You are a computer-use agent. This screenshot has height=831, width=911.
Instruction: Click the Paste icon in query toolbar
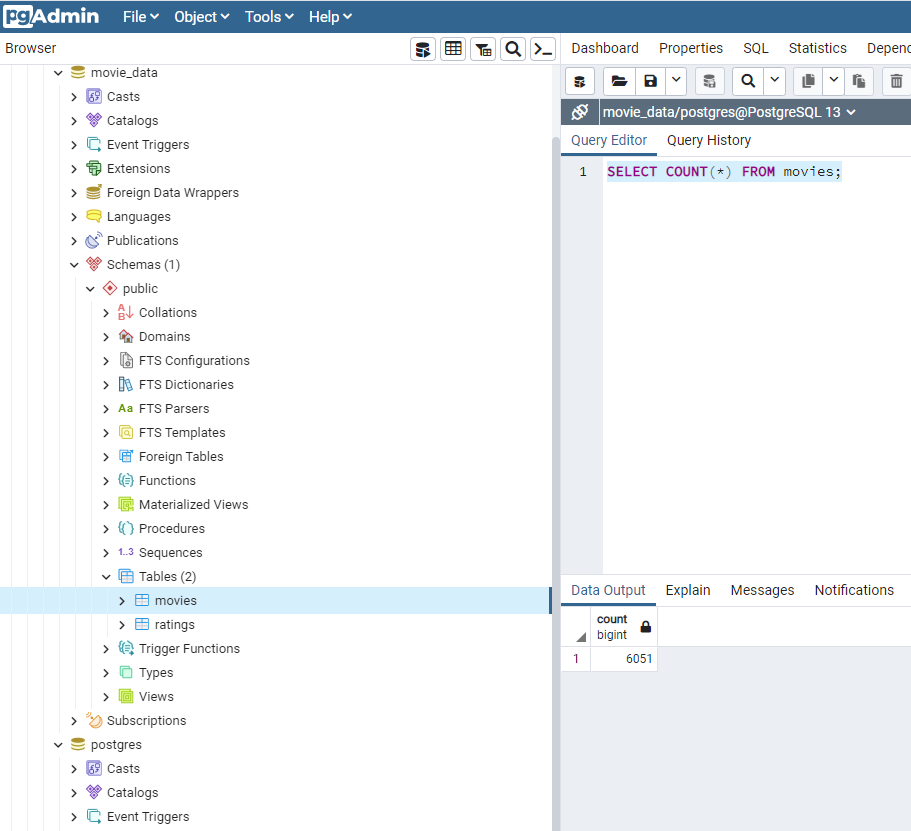click(859, 81)
